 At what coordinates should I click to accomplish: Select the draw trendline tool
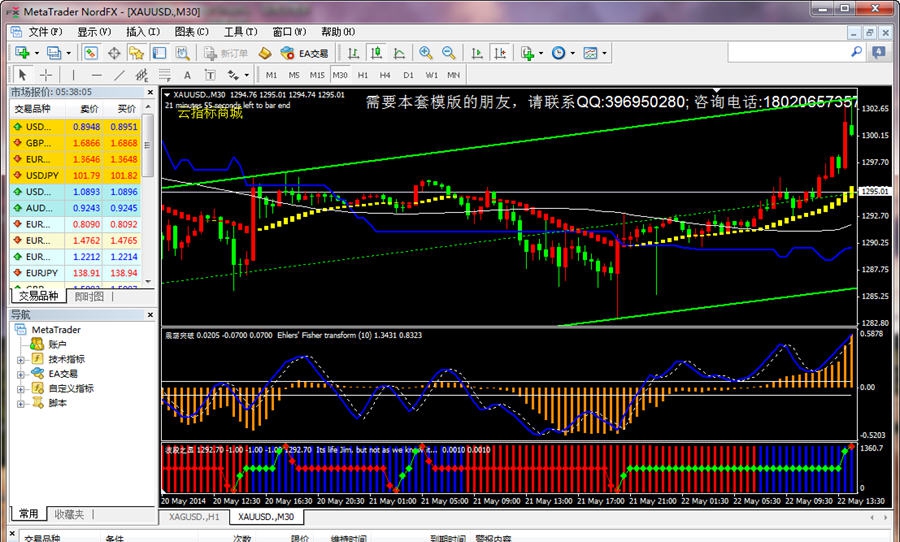tap(121, 75)
